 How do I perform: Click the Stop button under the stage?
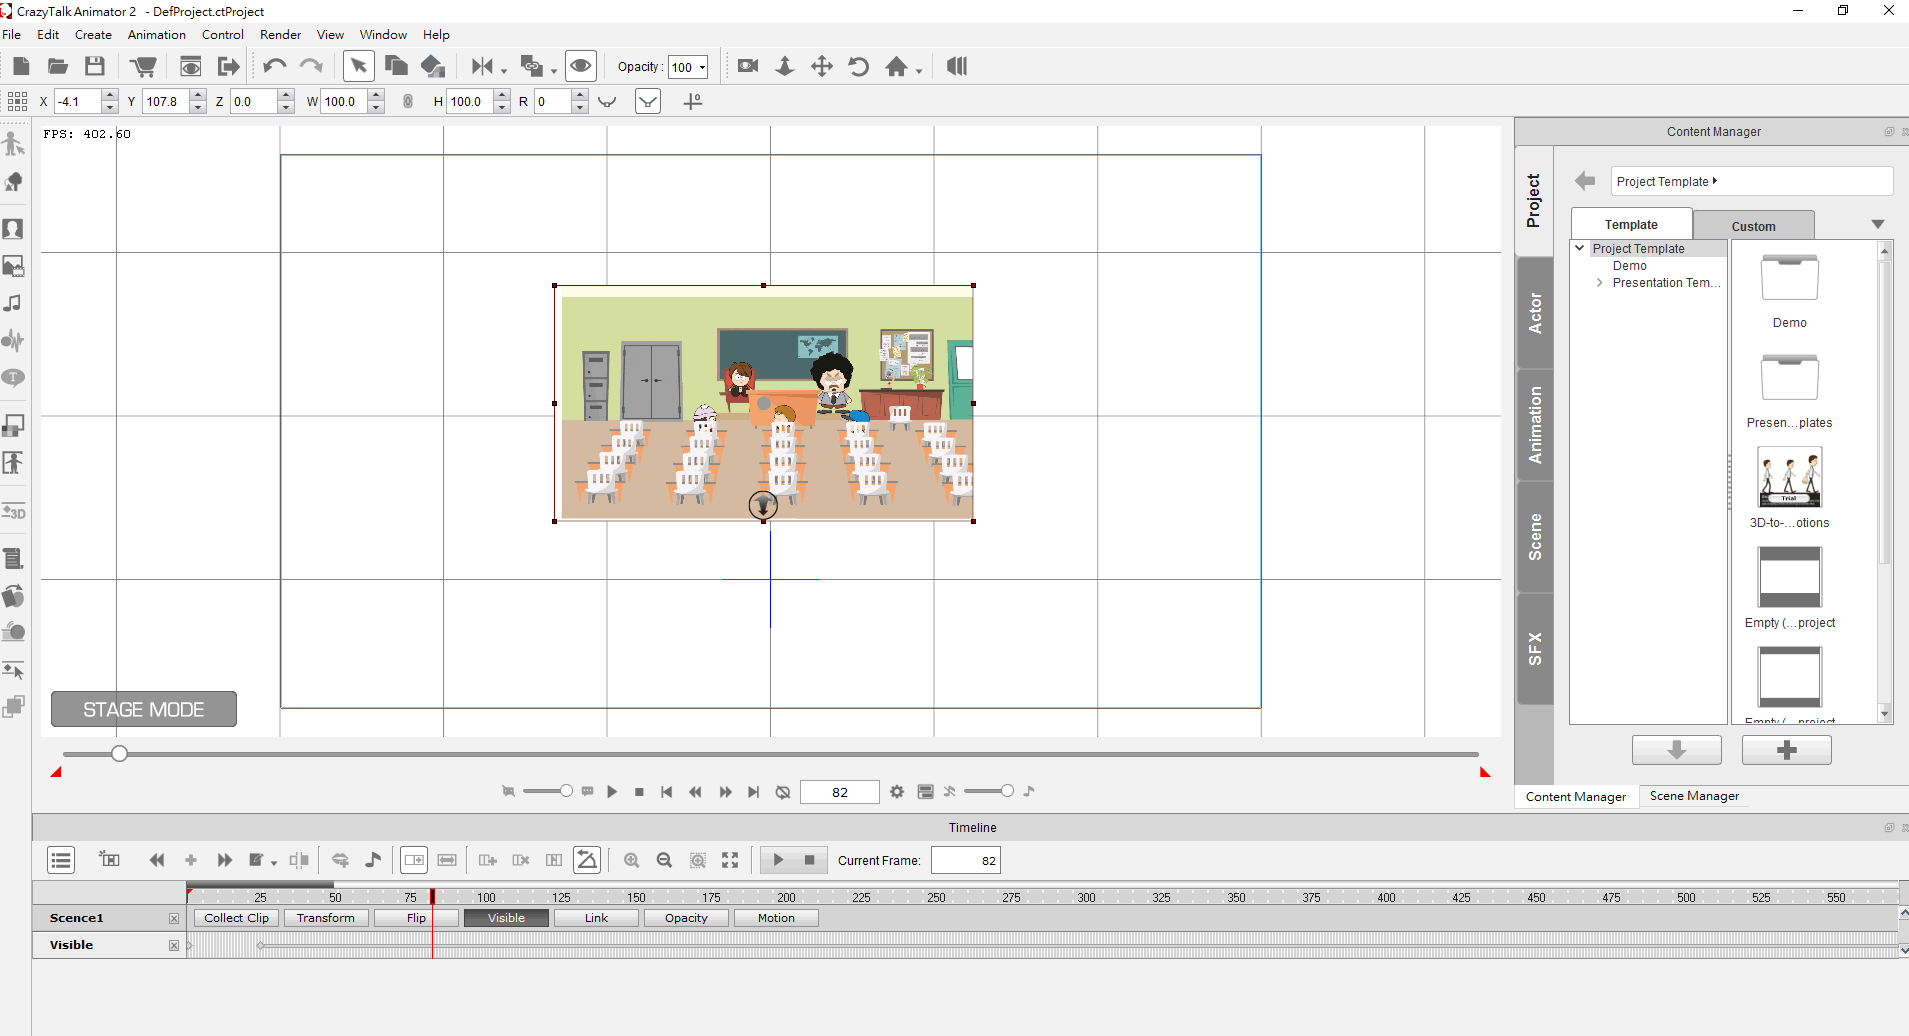click(639, 792)
